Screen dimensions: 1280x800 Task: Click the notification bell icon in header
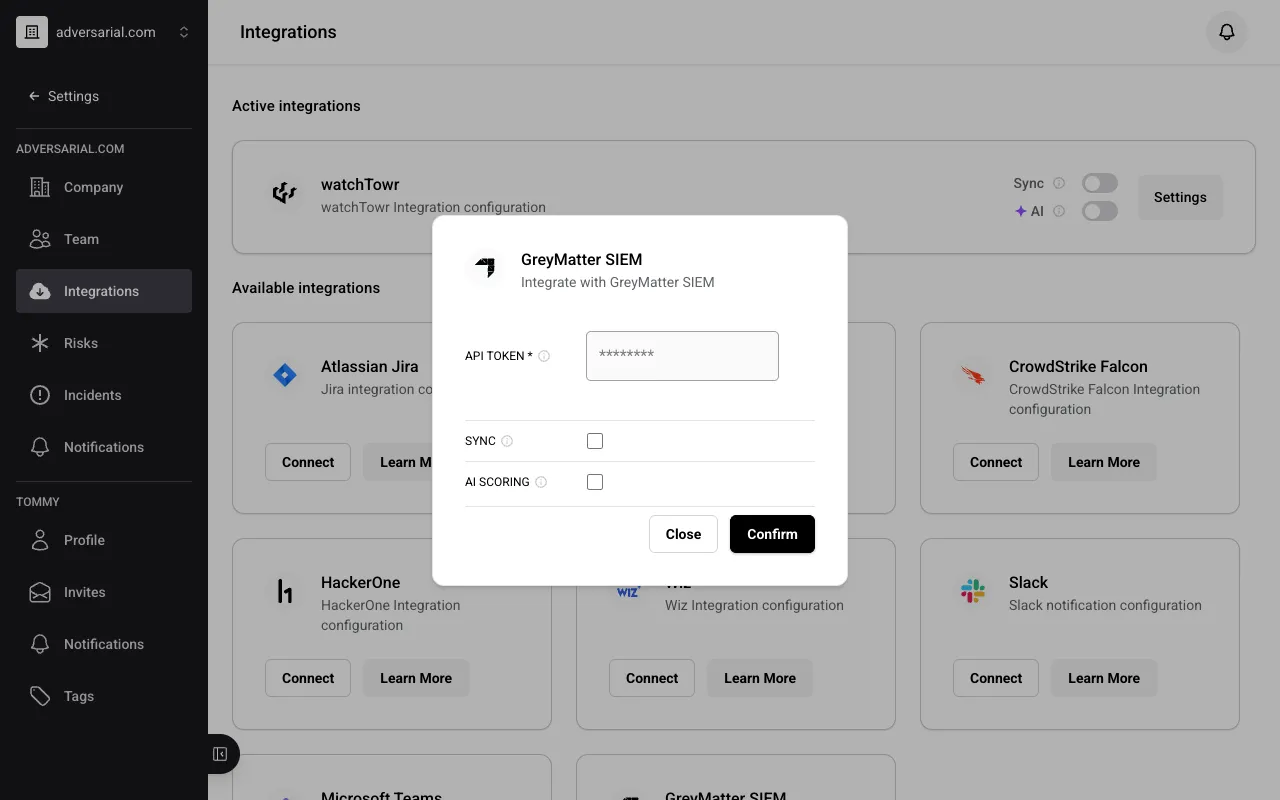[x=1227, y=32]
